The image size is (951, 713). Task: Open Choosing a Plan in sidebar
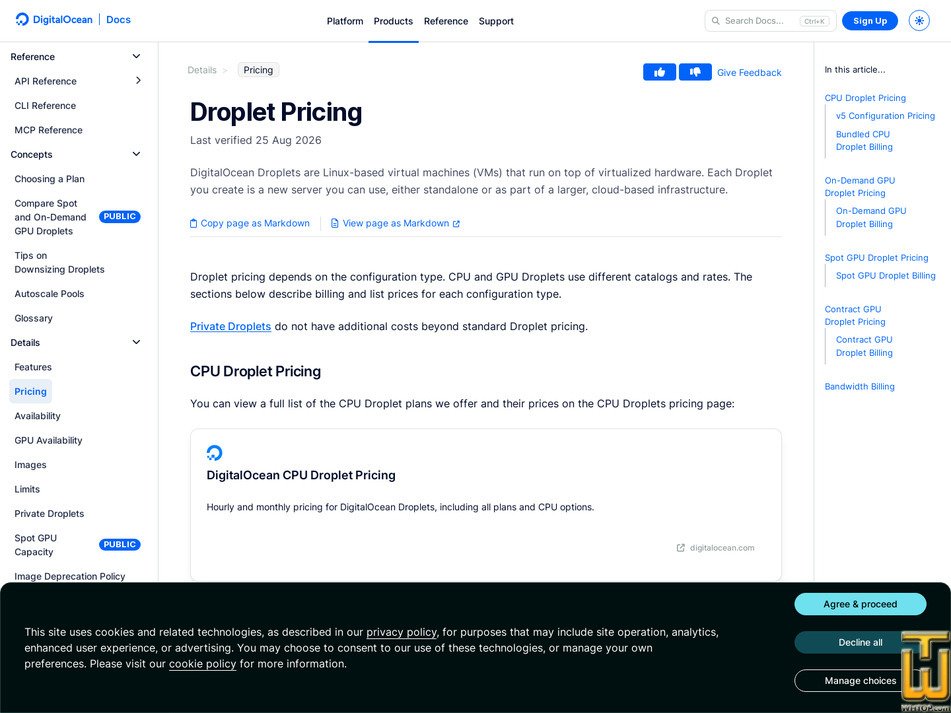tap(50, 179)
